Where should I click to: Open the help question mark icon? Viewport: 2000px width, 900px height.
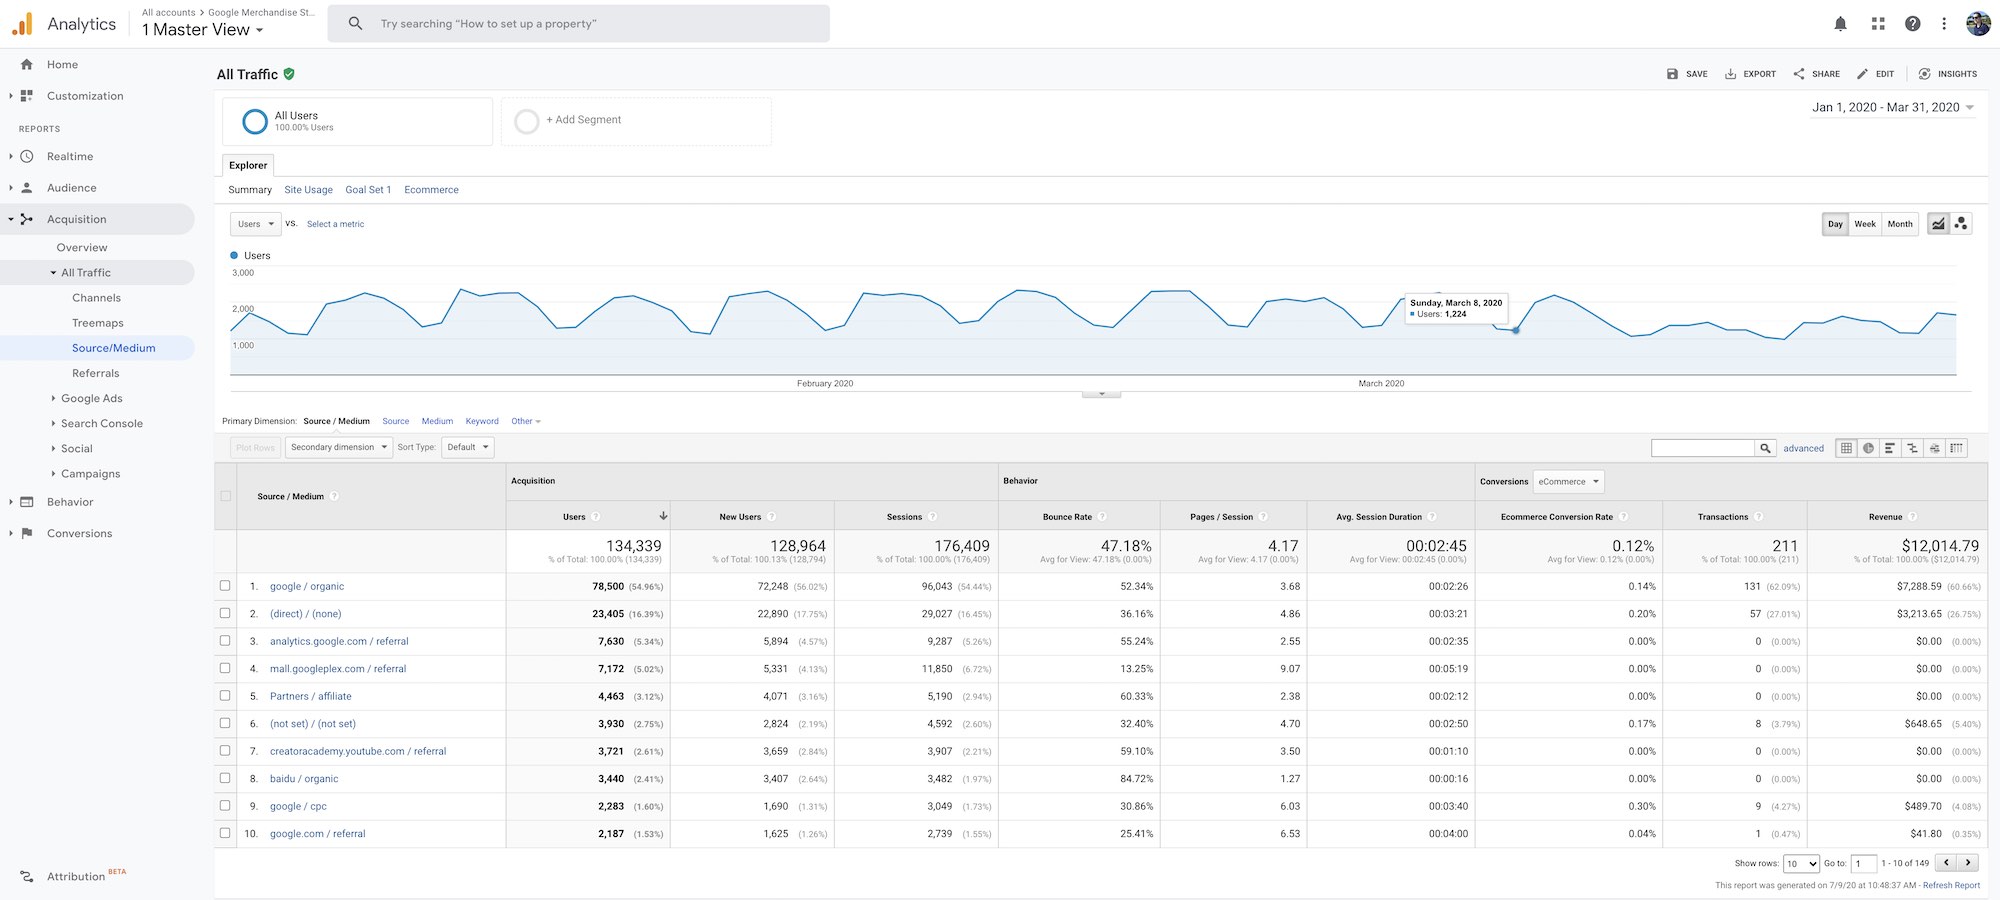point(1912,24)
